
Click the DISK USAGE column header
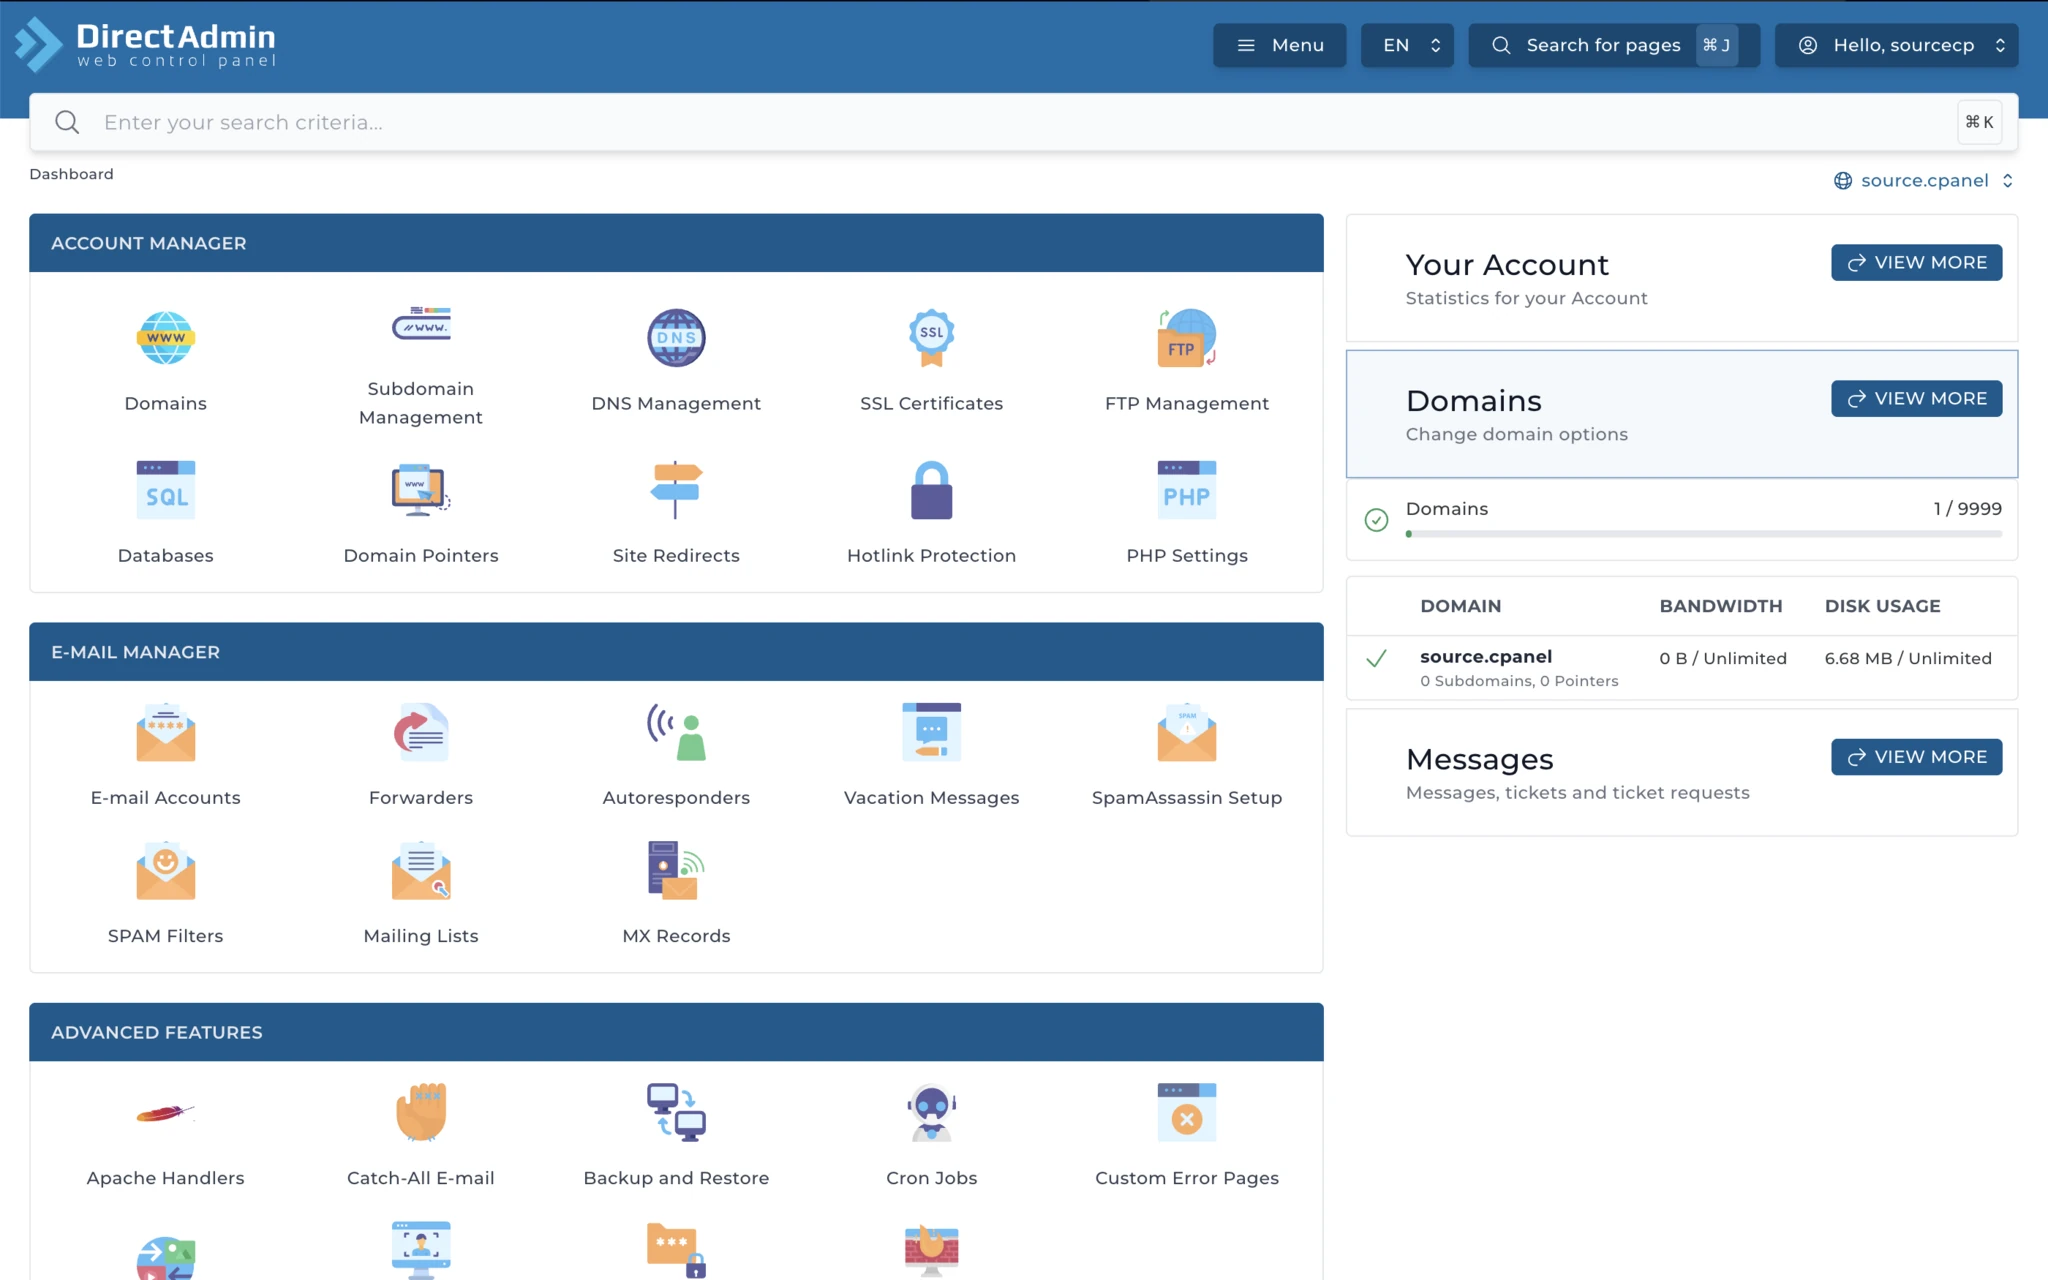pos(1882,606)
